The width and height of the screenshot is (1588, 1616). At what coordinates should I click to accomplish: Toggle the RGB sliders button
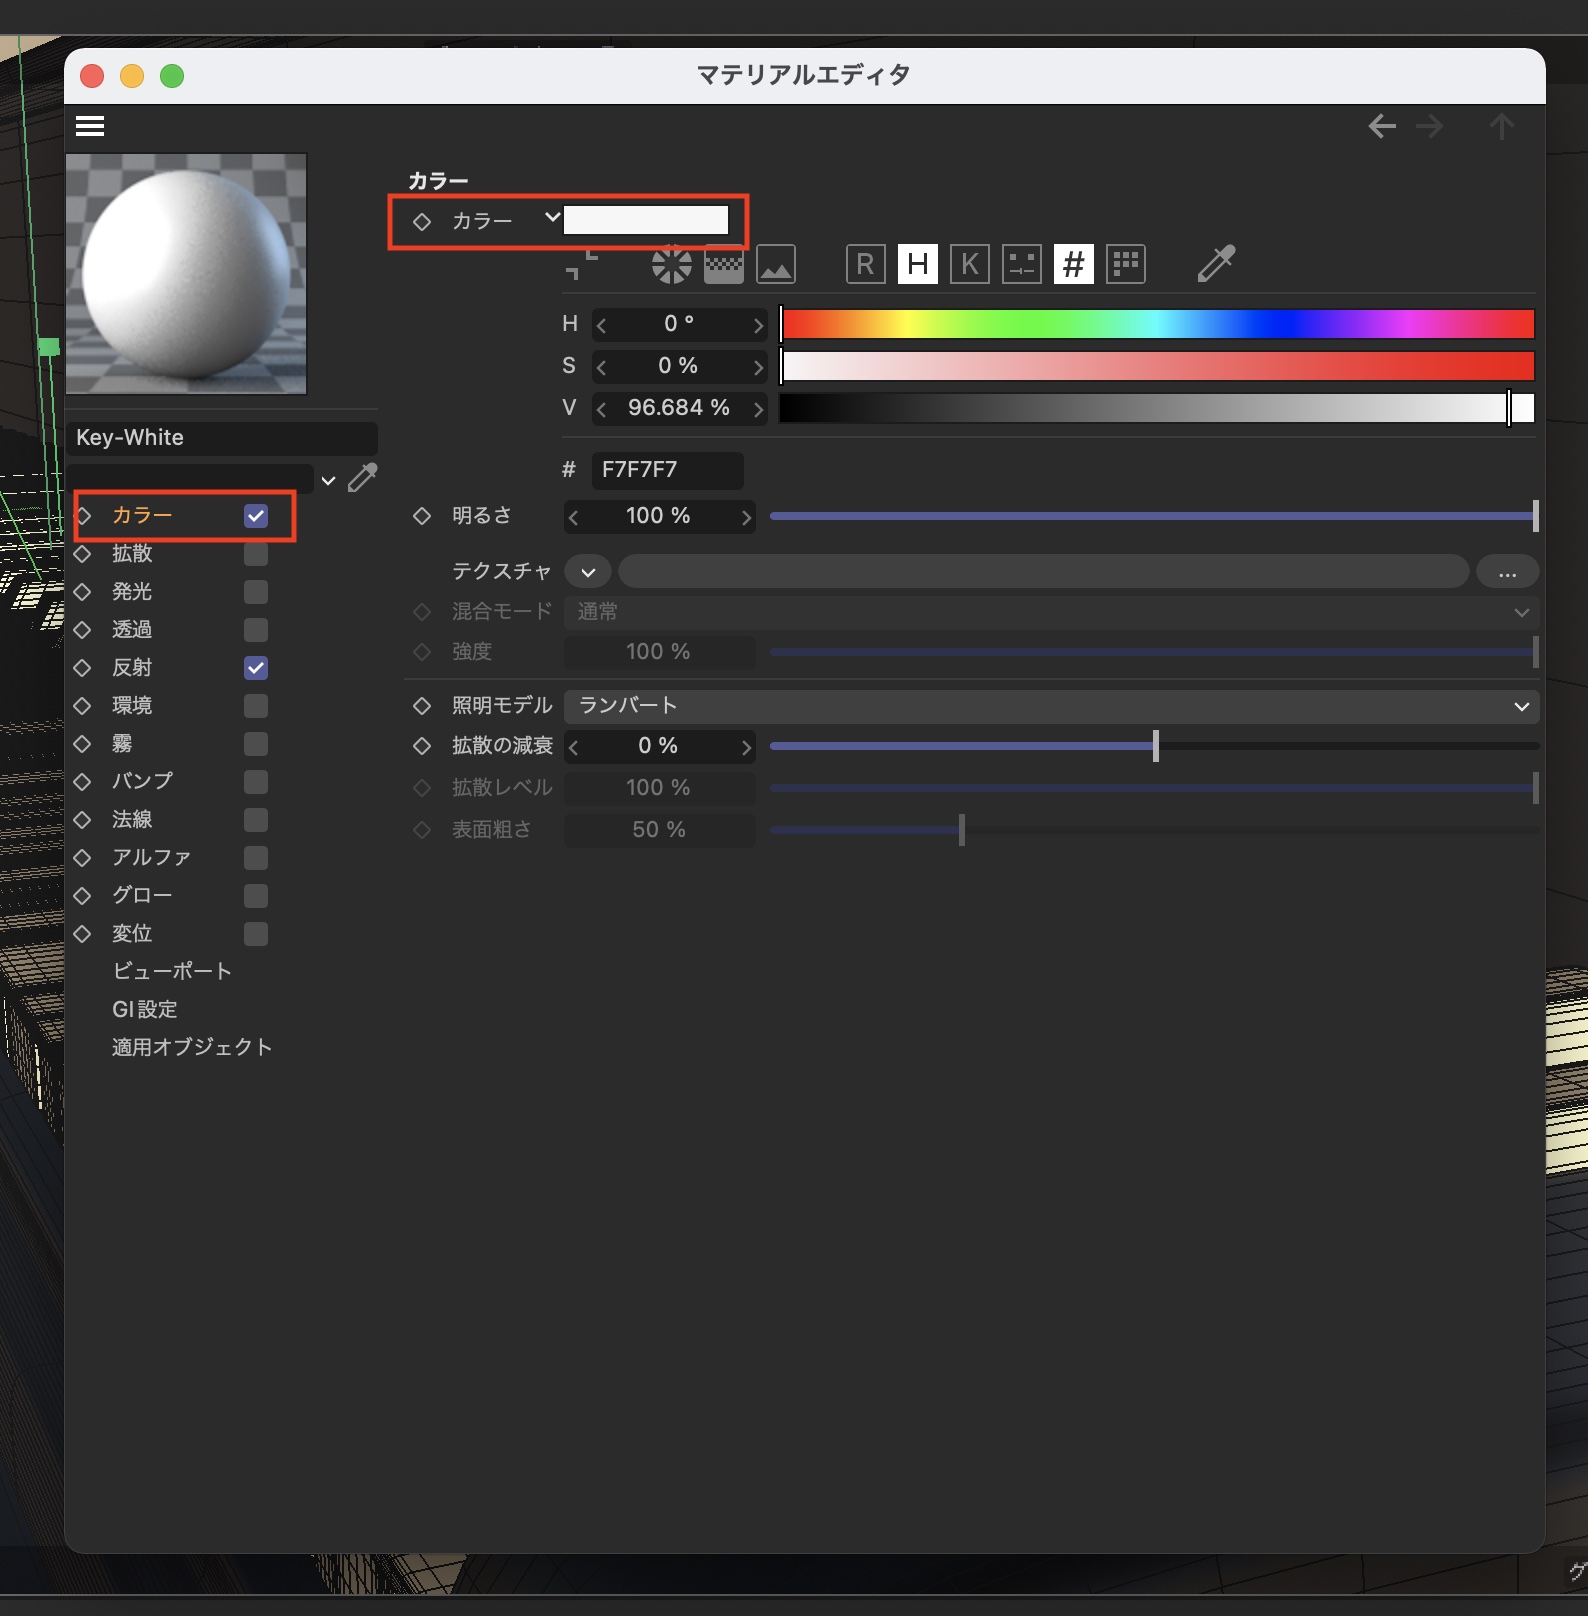(865, 265)
